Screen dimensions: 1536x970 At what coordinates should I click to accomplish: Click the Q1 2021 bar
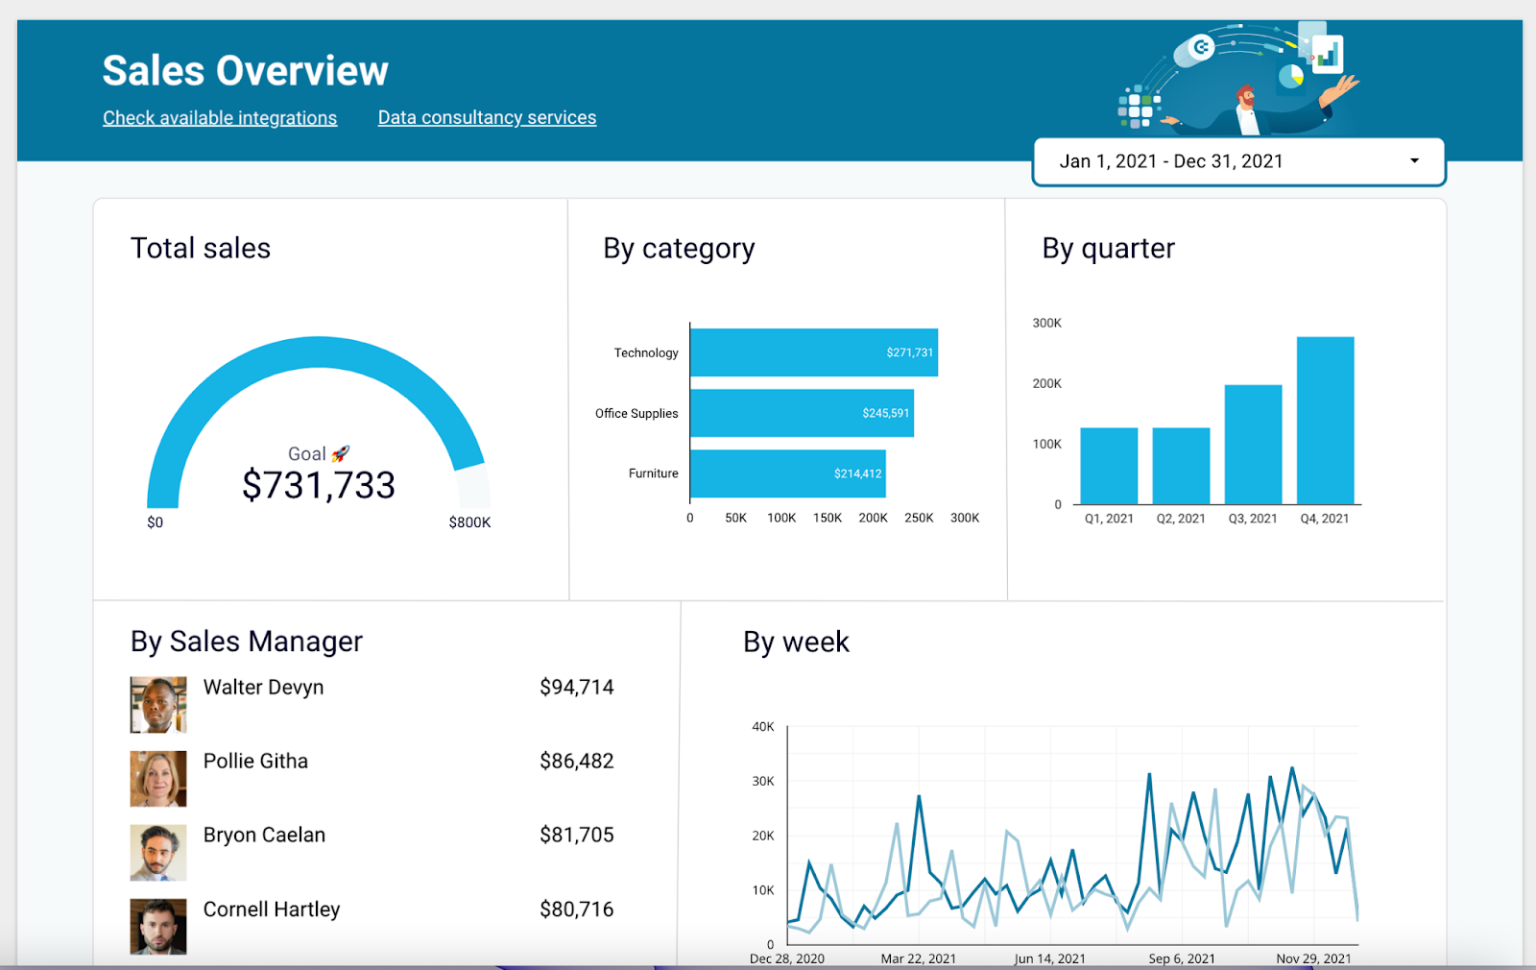point(1108,465)
